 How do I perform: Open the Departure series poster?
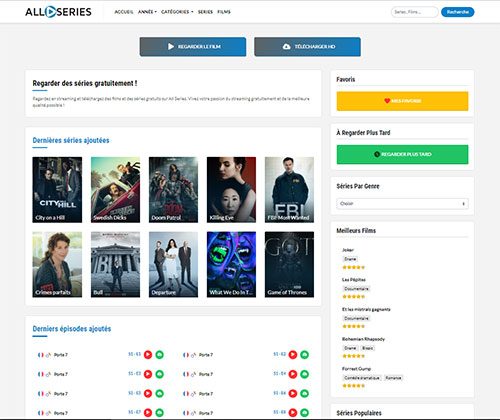173,264
